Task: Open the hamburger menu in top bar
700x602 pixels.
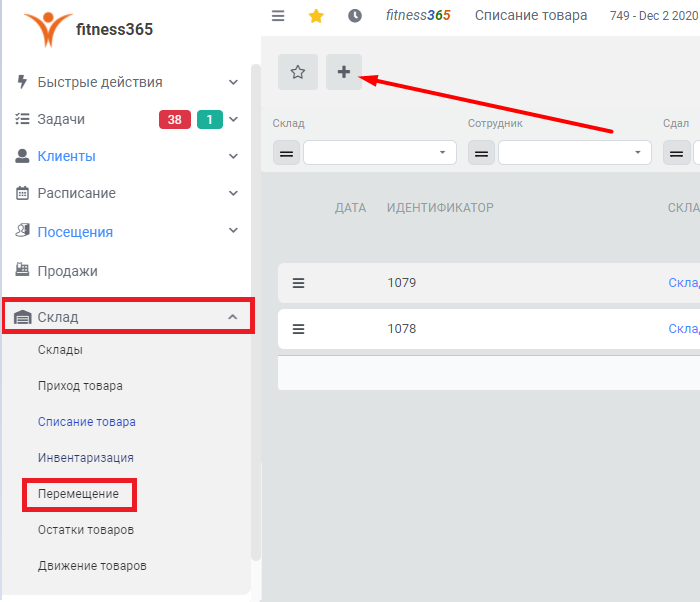Action: (x=278, y=16)
